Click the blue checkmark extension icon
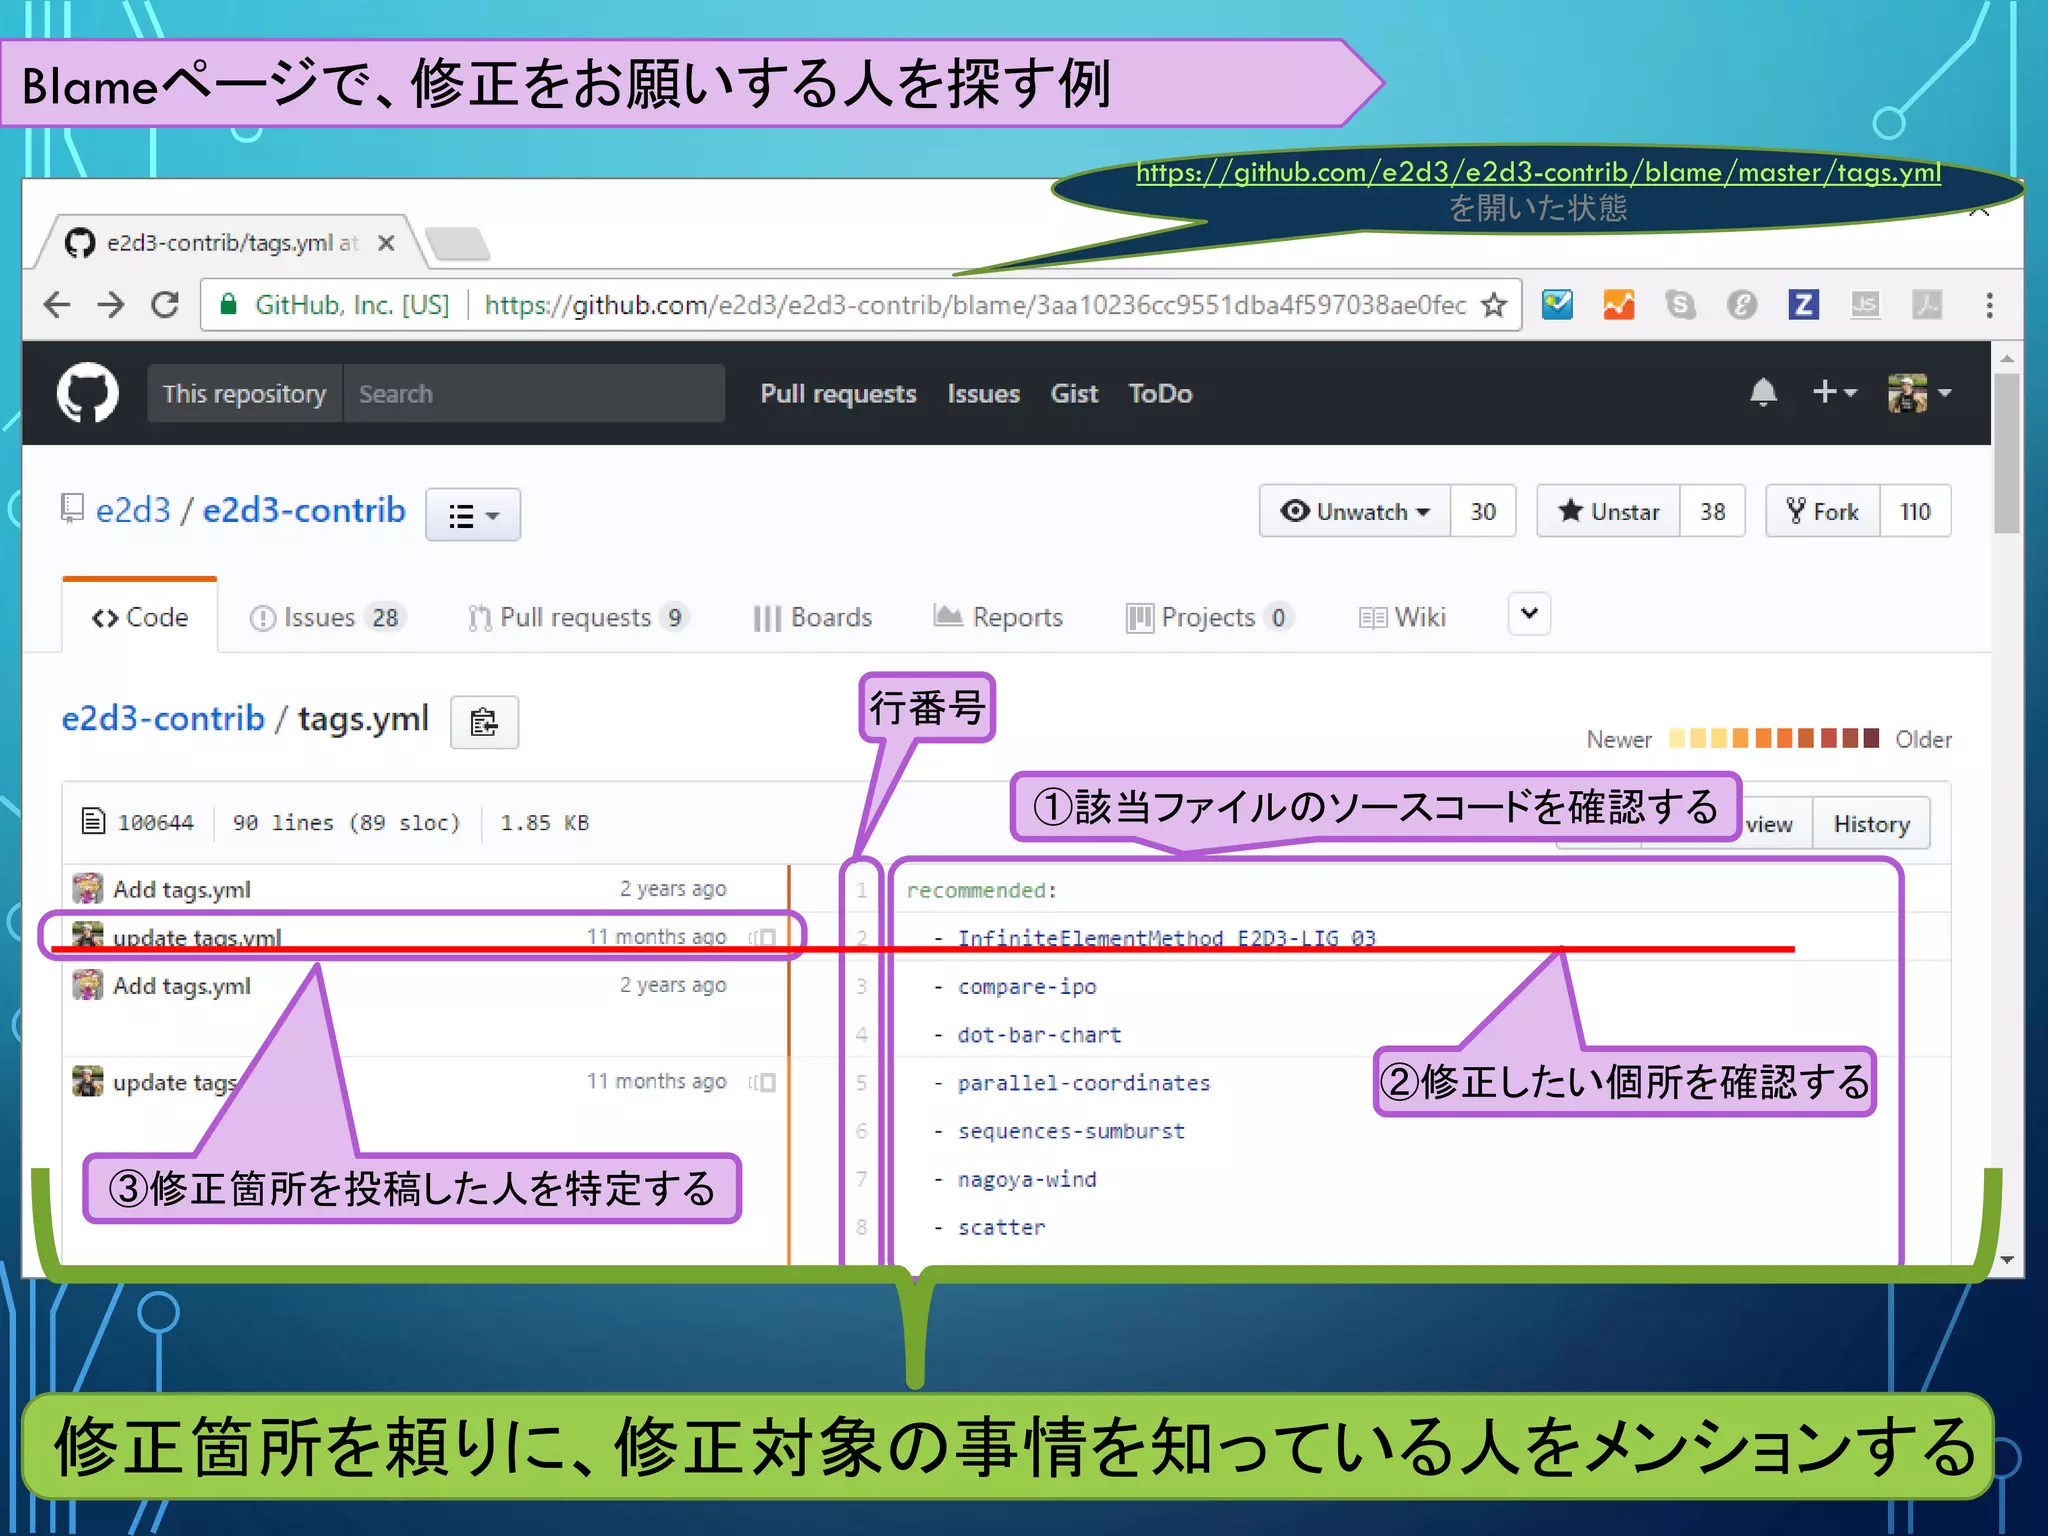Screen dimensions: 2048x1536 (1557, 305)
